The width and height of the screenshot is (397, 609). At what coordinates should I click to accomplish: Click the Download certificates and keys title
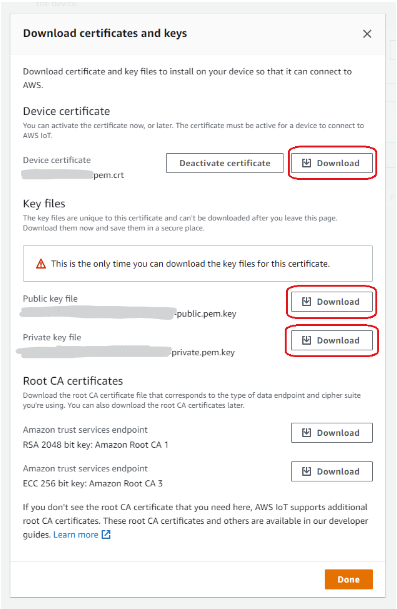pos(105,33)
